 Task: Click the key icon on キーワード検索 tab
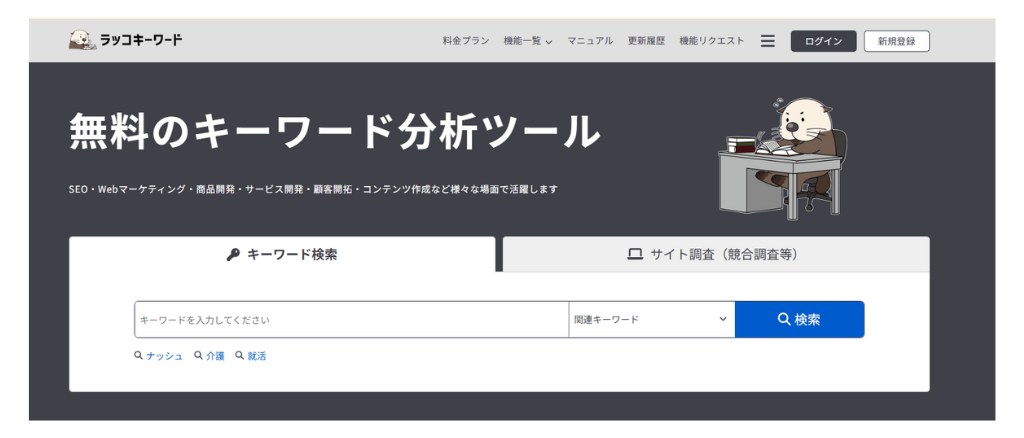[233, 255]
